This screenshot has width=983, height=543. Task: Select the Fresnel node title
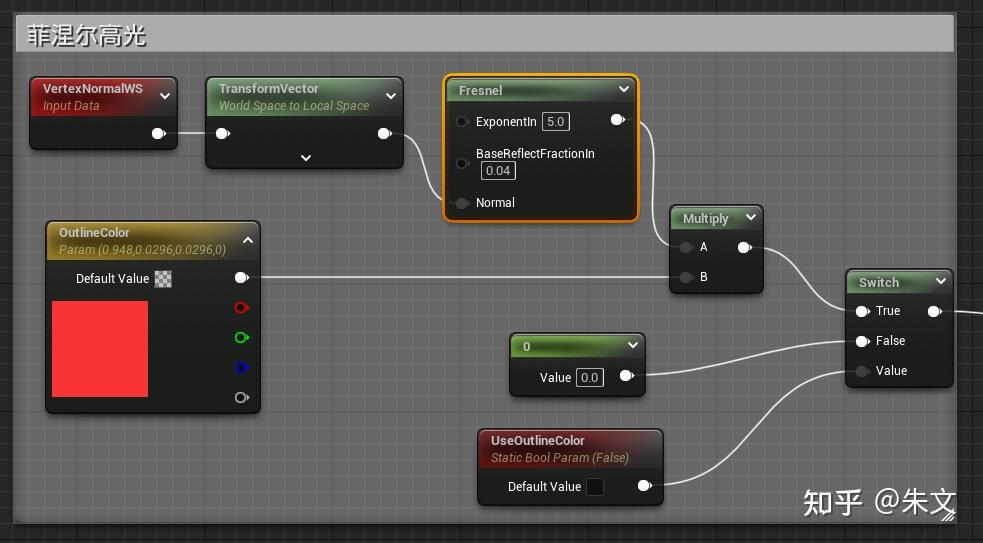tap(480, 90)
